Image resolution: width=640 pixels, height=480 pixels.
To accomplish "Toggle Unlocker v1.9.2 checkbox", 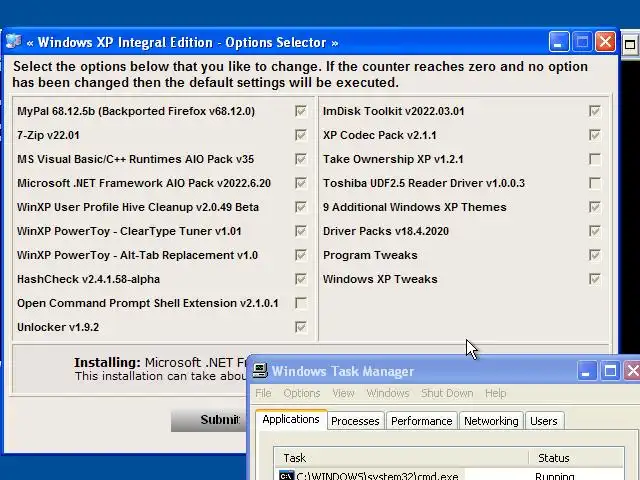I will [x=301, y=327].
